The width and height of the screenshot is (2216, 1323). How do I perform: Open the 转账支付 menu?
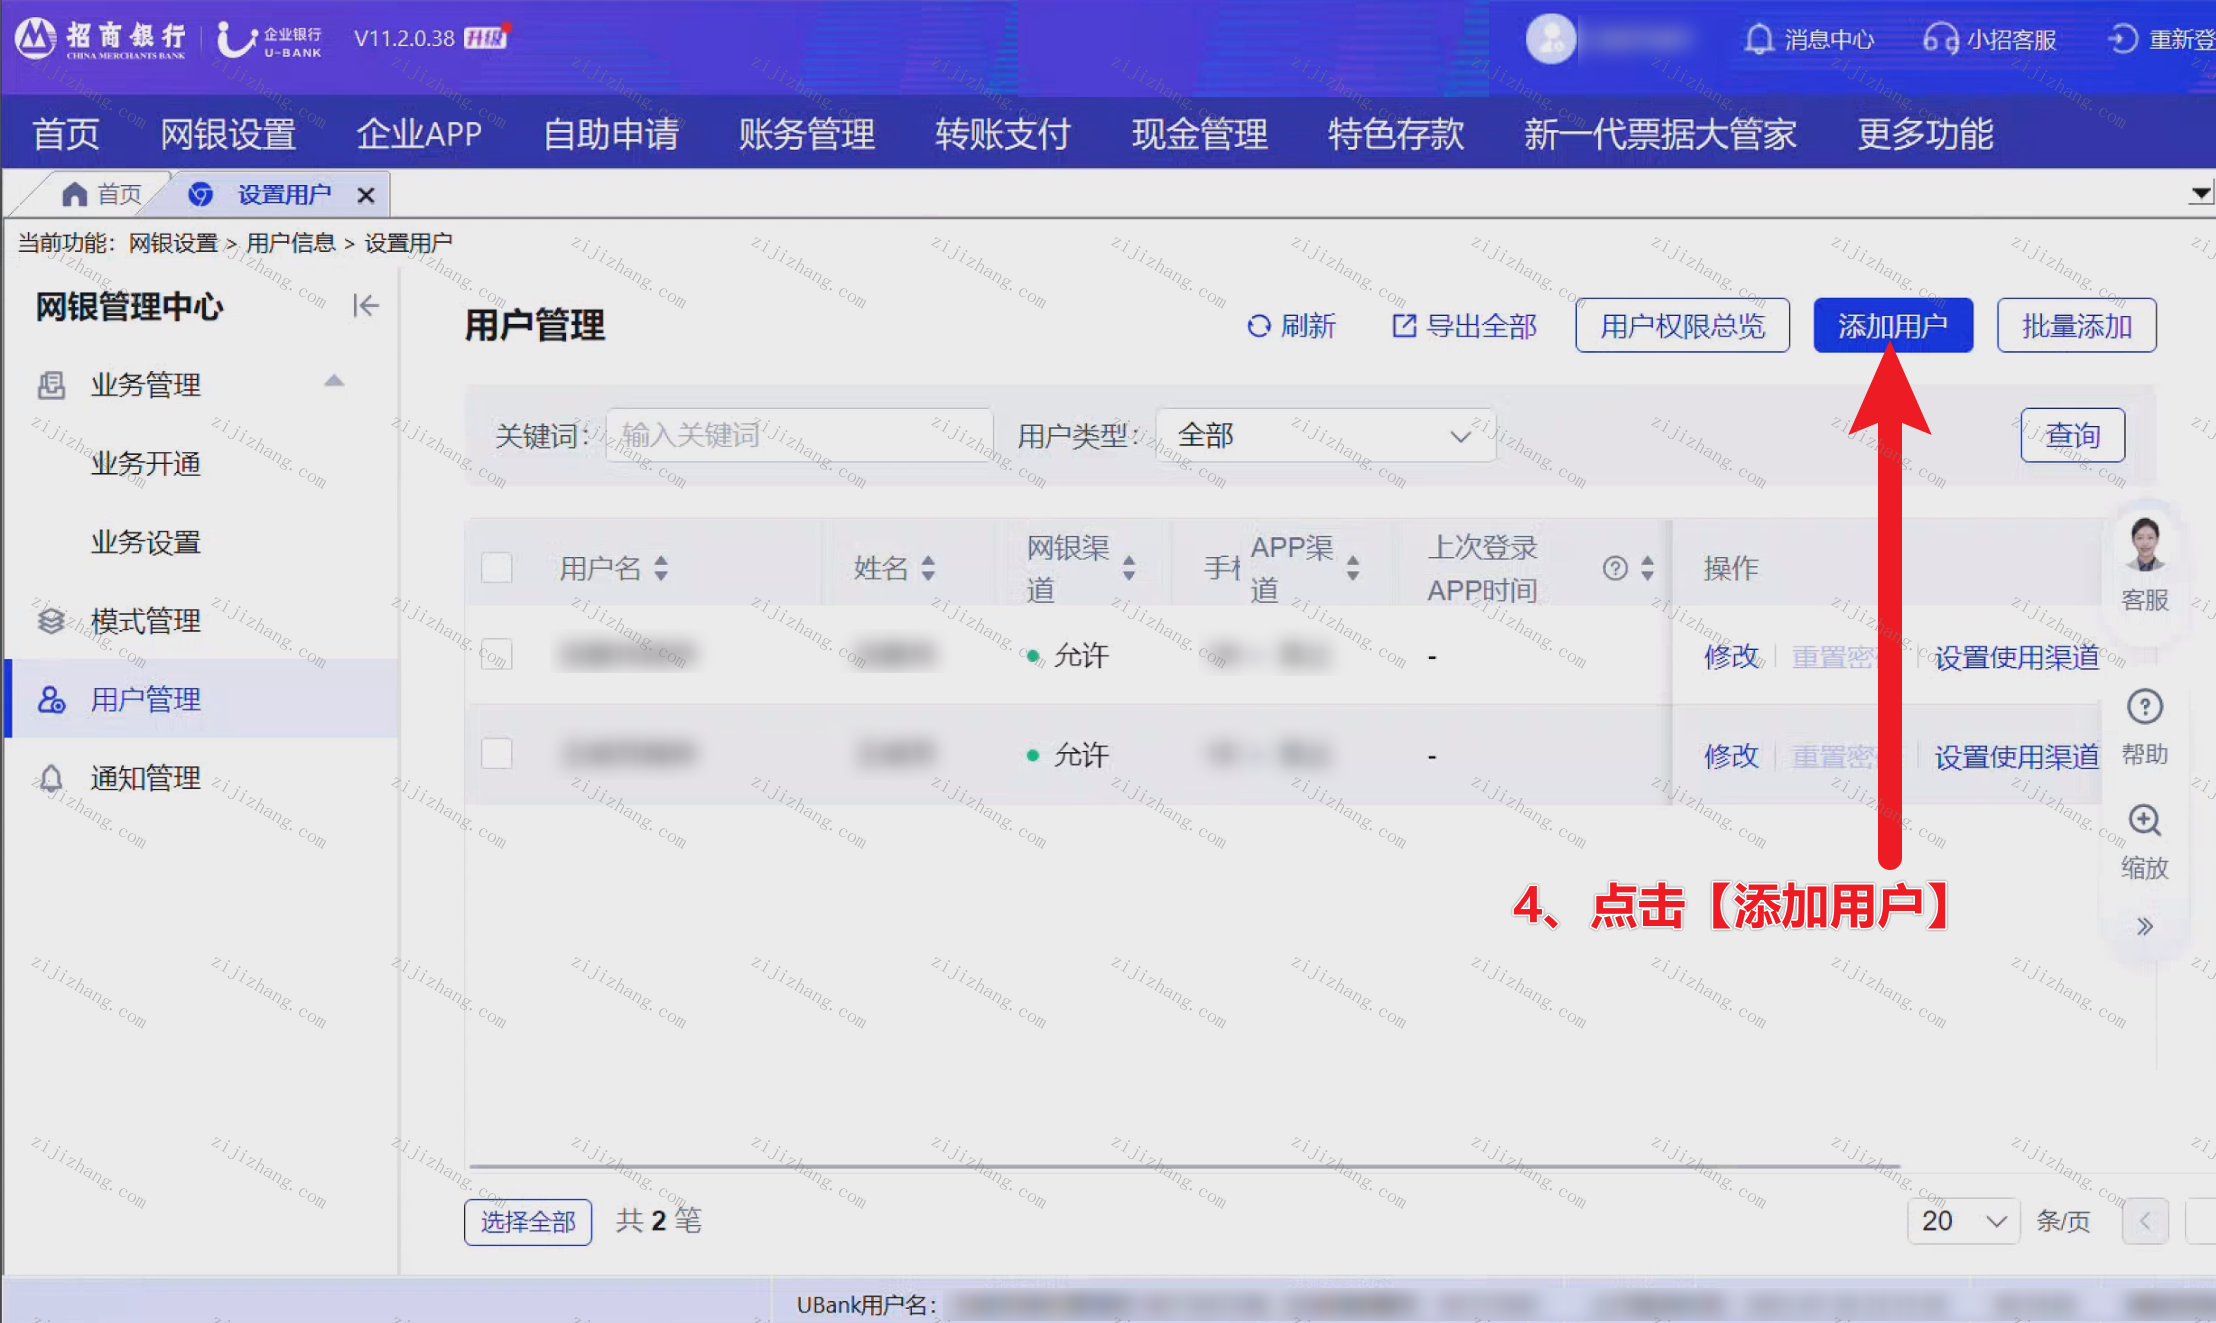click(1003, 133)
